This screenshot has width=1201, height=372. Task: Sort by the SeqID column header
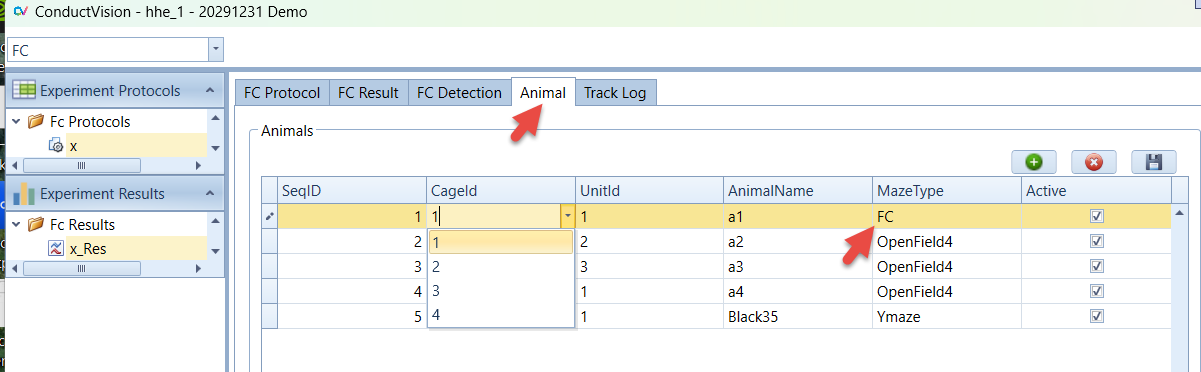(352, 190)
